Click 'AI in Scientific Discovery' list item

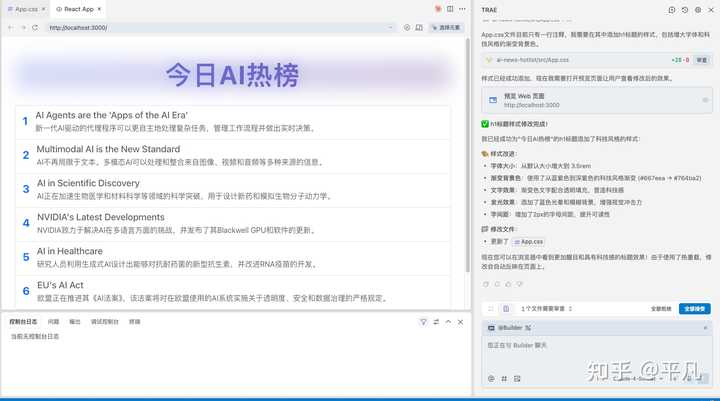click(233, 190)
